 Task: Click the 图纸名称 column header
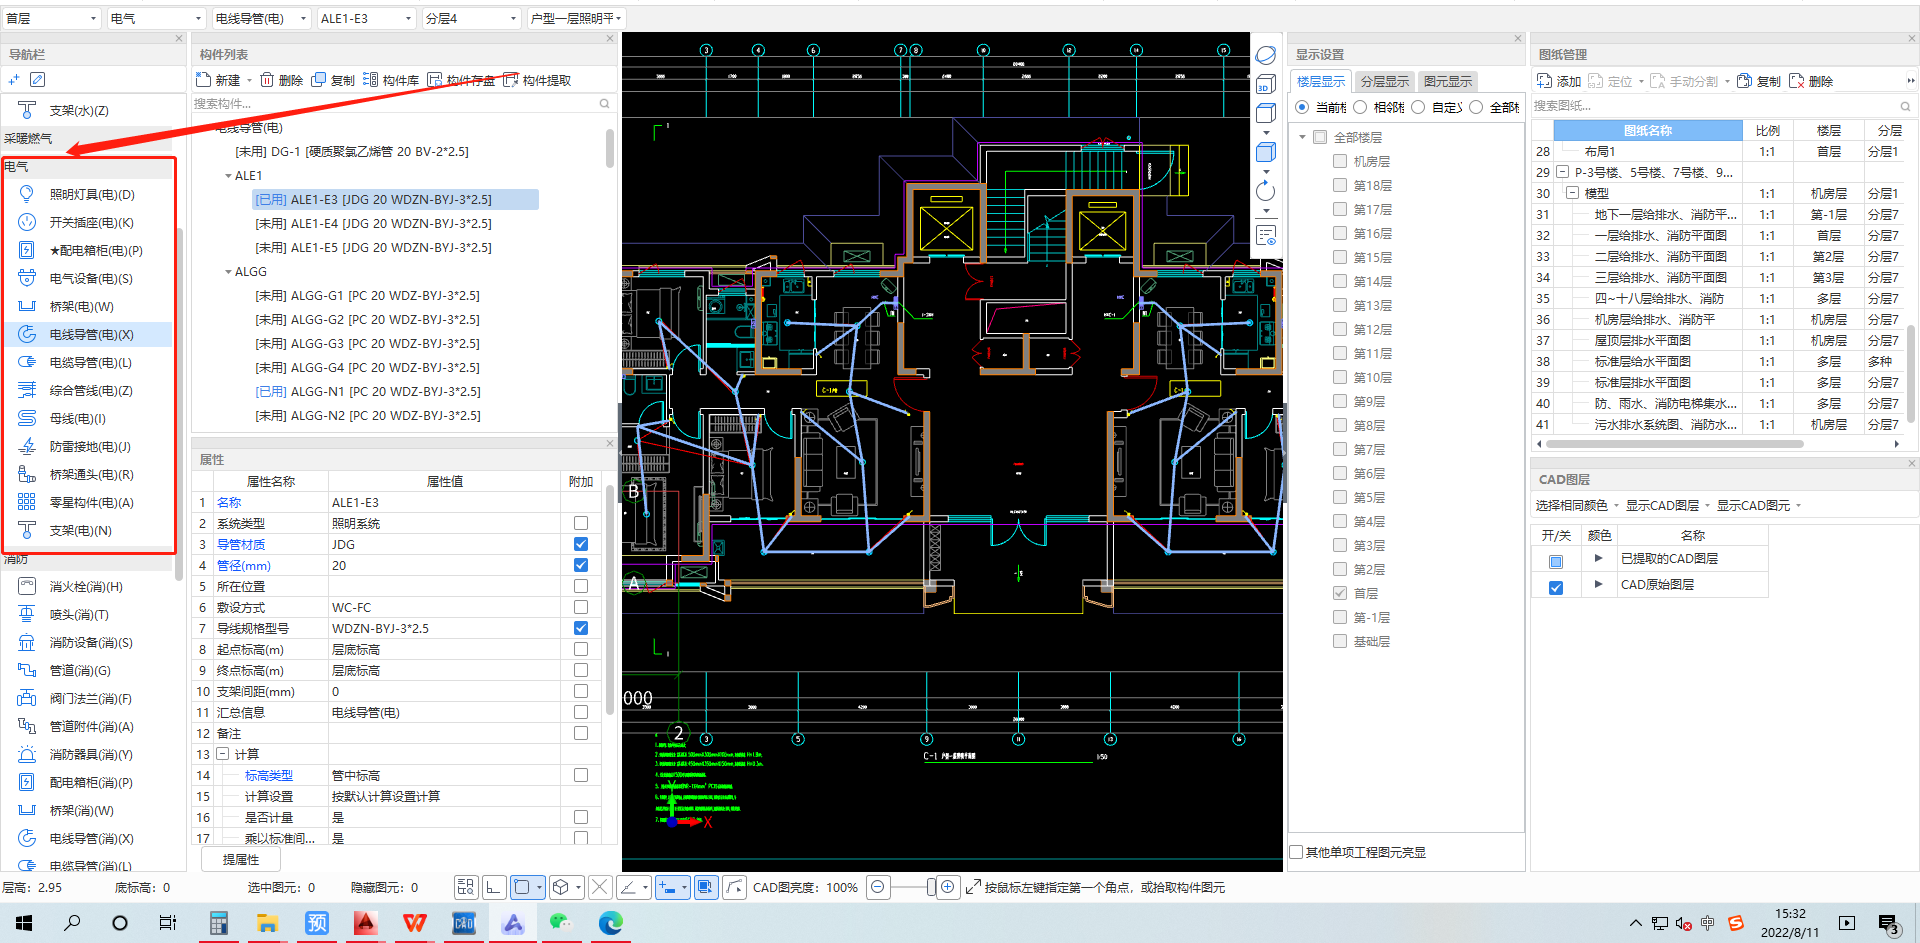[x=1648, y=130]
